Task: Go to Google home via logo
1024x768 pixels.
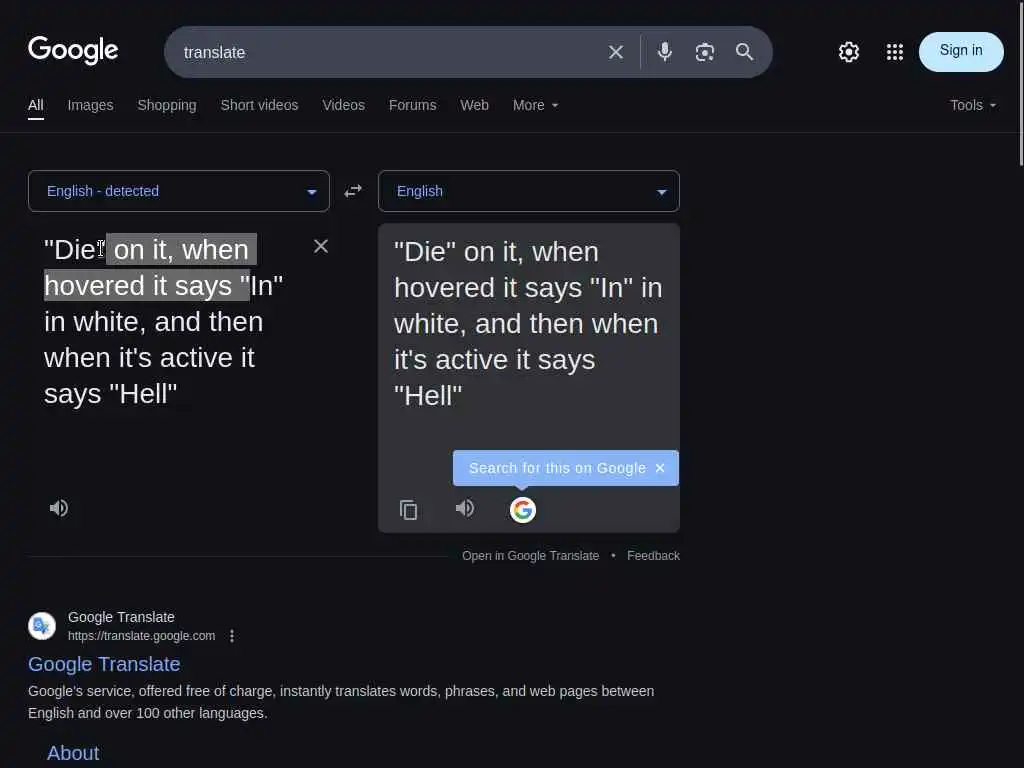Action: (x=73, y=50)
